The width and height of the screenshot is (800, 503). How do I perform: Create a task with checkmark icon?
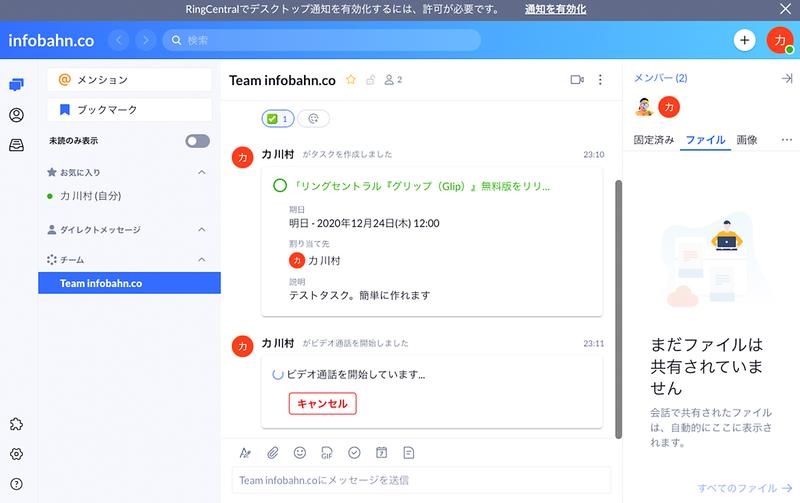click(354, 453)
